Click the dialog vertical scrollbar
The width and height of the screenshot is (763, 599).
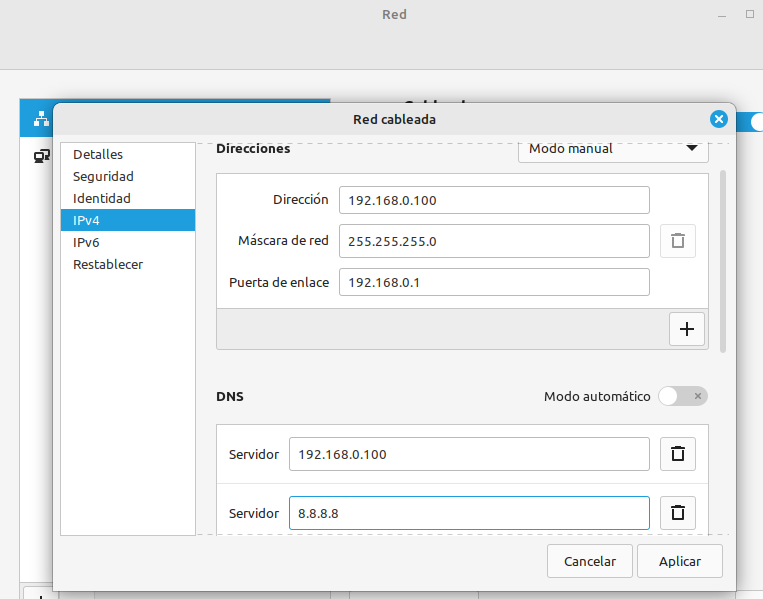[x=723, y=261]
